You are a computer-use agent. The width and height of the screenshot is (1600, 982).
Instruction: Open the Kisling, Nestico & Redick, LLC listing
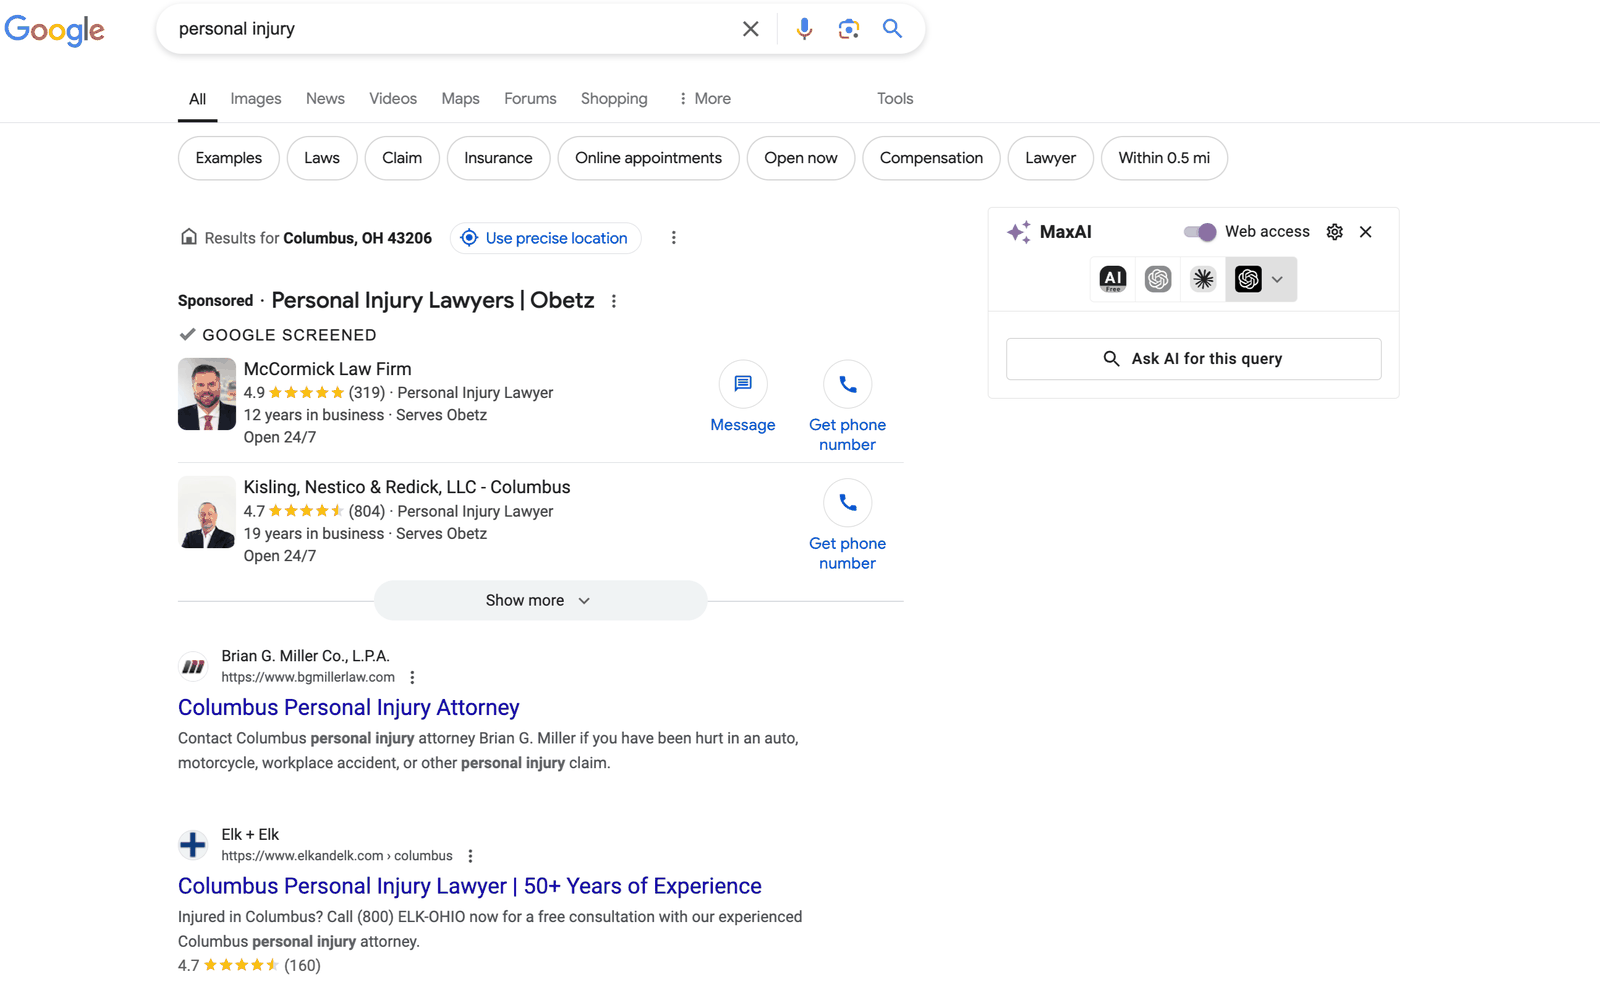(407, 487)
